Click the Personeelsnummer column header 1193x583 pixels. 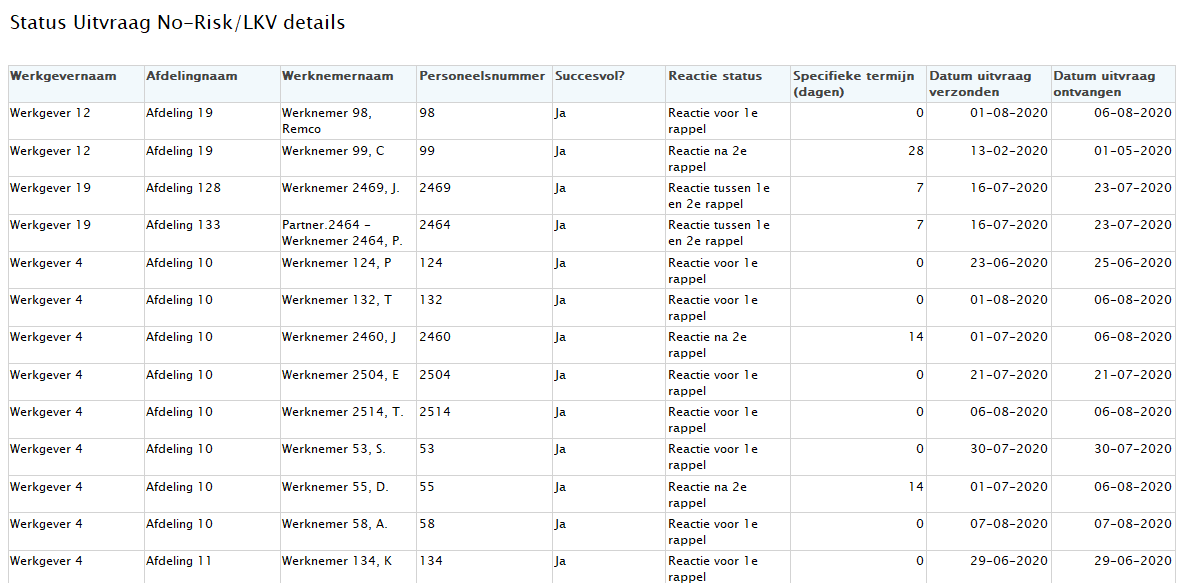pyautogui.click(x=482, y=76)
